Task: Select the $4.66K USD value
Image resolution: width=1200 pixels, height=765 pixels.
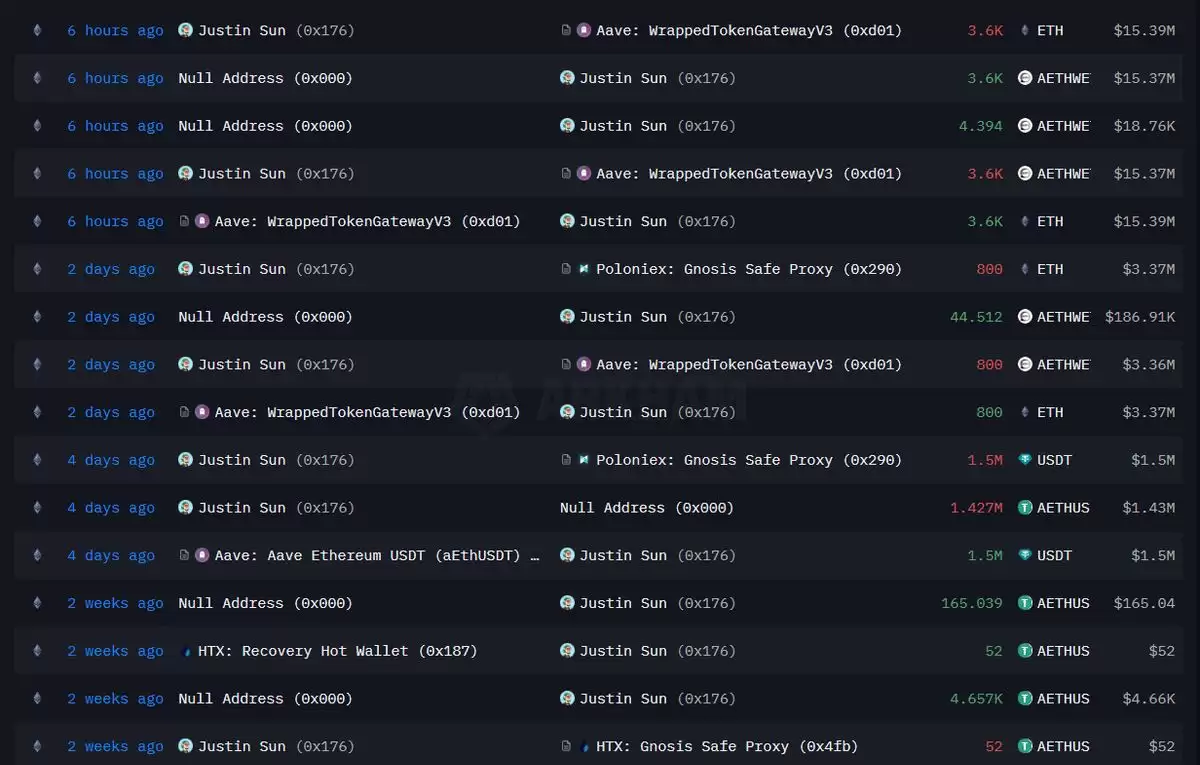Action: coord(1149,699)
